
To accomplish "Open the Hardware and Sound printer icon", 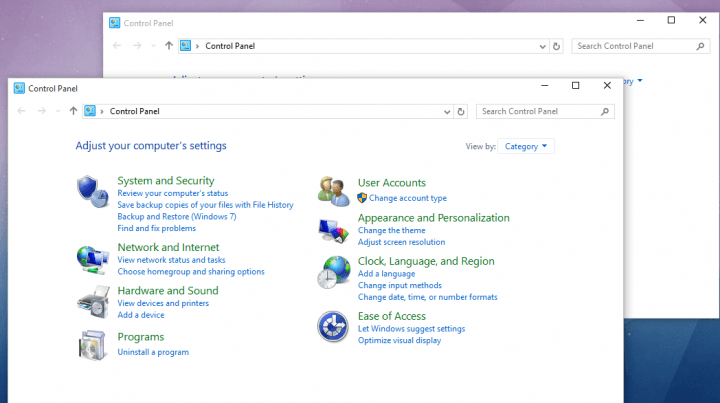I will 94,302.
